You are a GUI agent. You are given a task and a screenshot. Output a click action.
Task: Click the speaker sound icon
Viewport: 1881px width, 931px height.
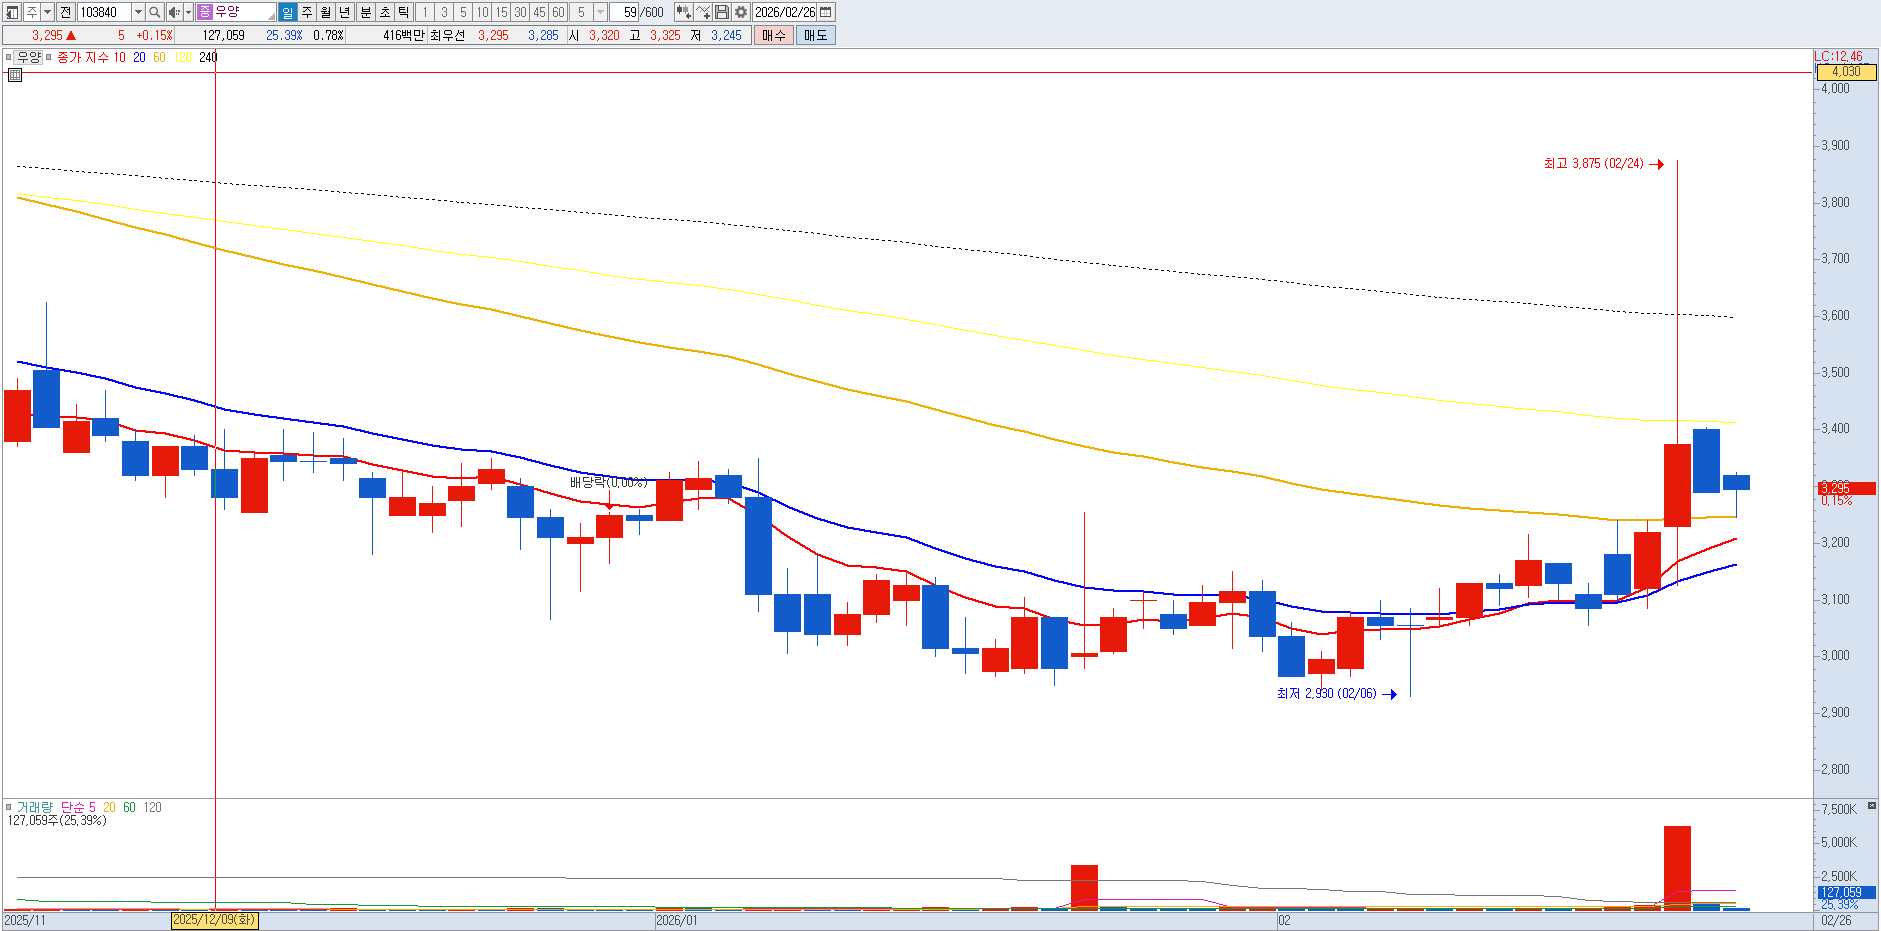click(x=174, y=12)
